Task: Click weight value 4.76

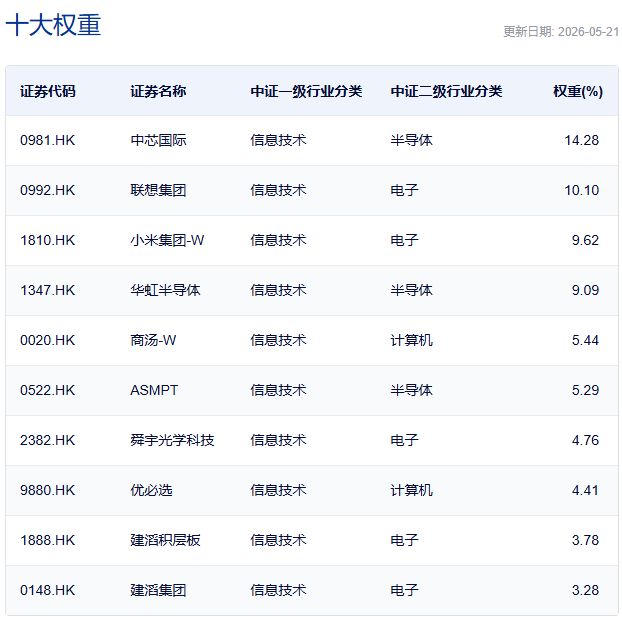Action: pyautogui.click(x=585, y=440)
